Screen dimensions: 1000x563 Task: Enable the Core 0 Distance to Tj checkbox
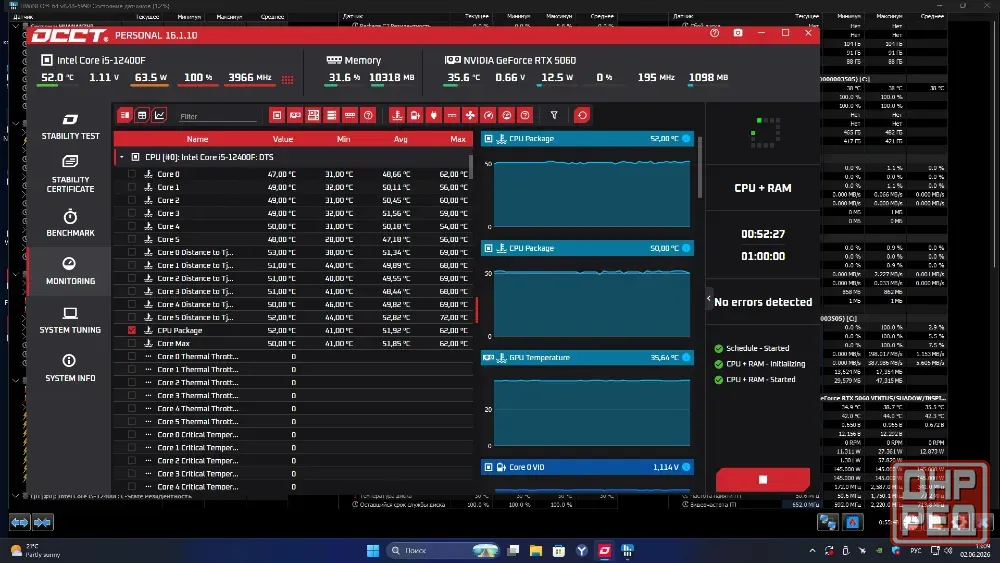[x=131, y=252]
